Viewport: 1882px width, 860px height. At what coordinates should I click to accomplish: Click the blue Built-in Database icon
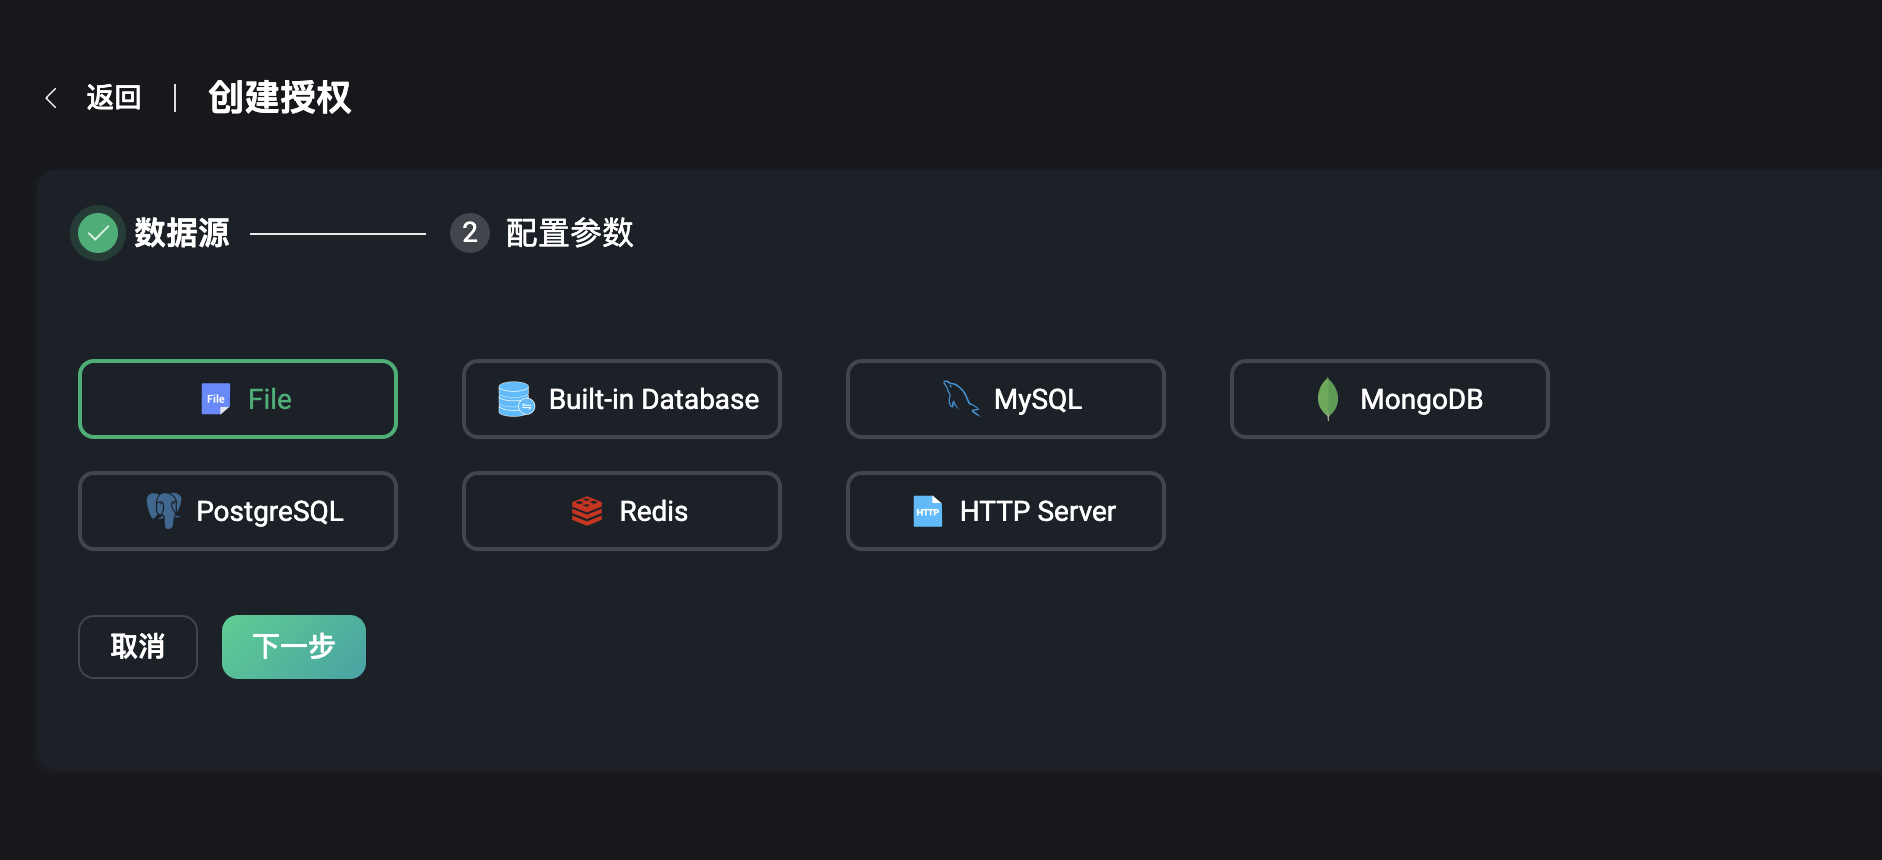(516, 399)
